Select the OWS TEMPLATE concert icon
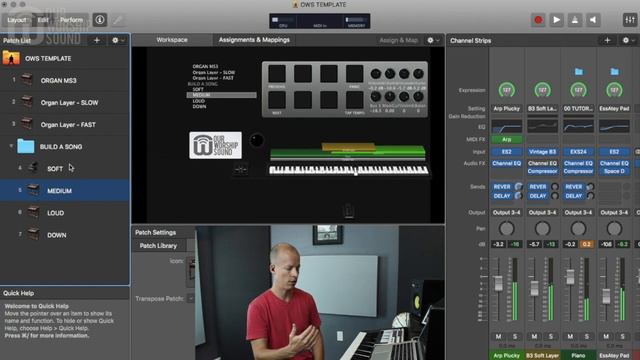The height and width of the screenshot is (360, 640). 11,58
